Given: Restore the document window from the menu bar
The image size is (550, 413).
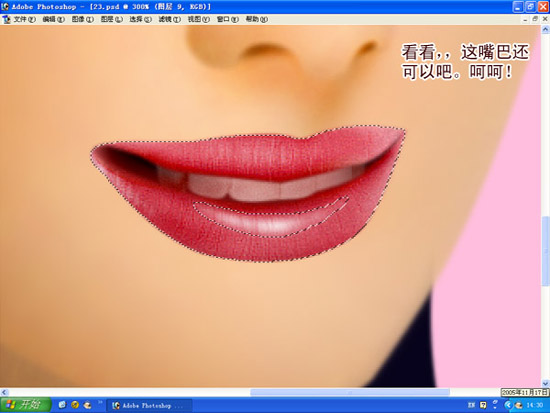Looking at the screenshot, I should [535, 19].
